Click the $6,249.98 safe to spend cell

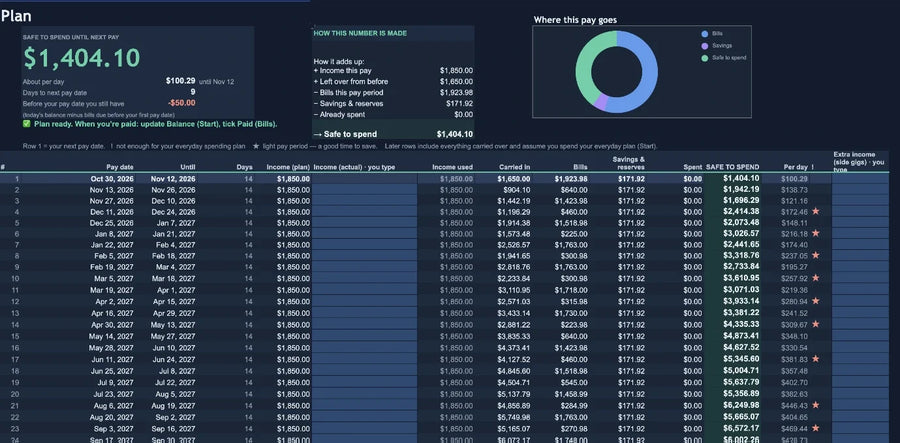pyautogui.click(x=741, y=405)
